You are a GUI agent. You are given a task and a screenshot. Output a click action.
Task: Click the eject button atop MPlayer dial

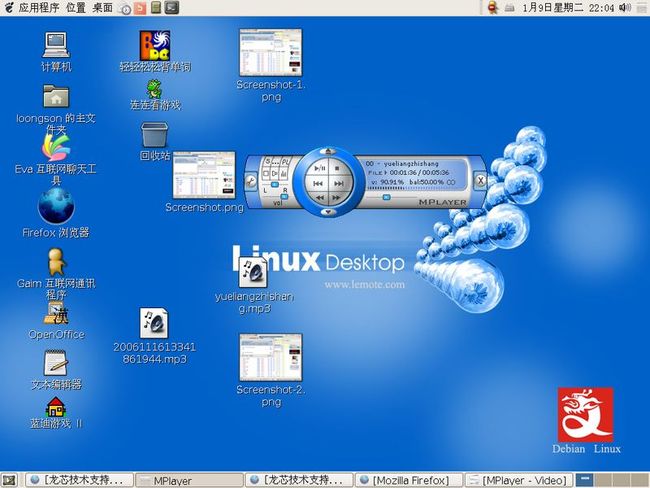[328, 151]
